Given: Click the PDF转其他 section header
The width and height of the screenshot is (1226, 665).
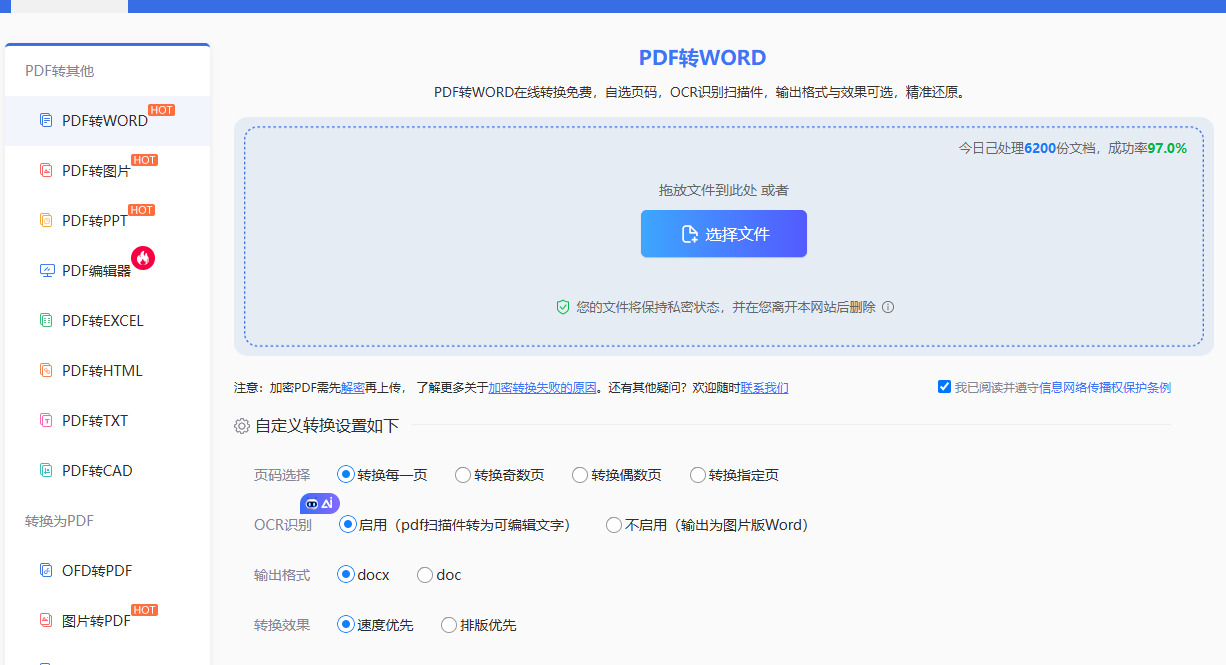Looking at the screenshot, I should [60, 71].
